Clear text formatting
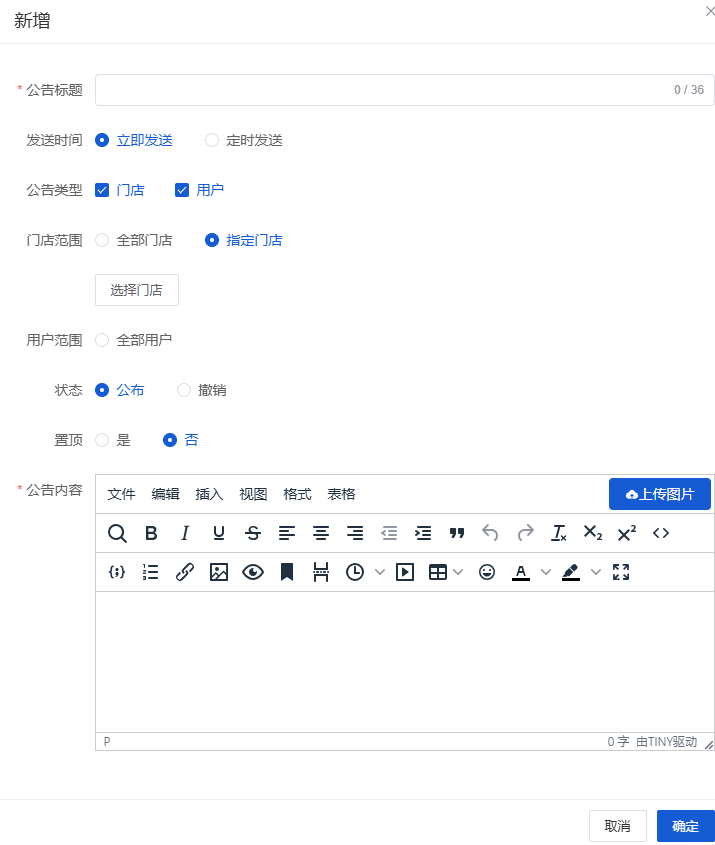This screenshot has height=845, width=715. click(559, 533)
